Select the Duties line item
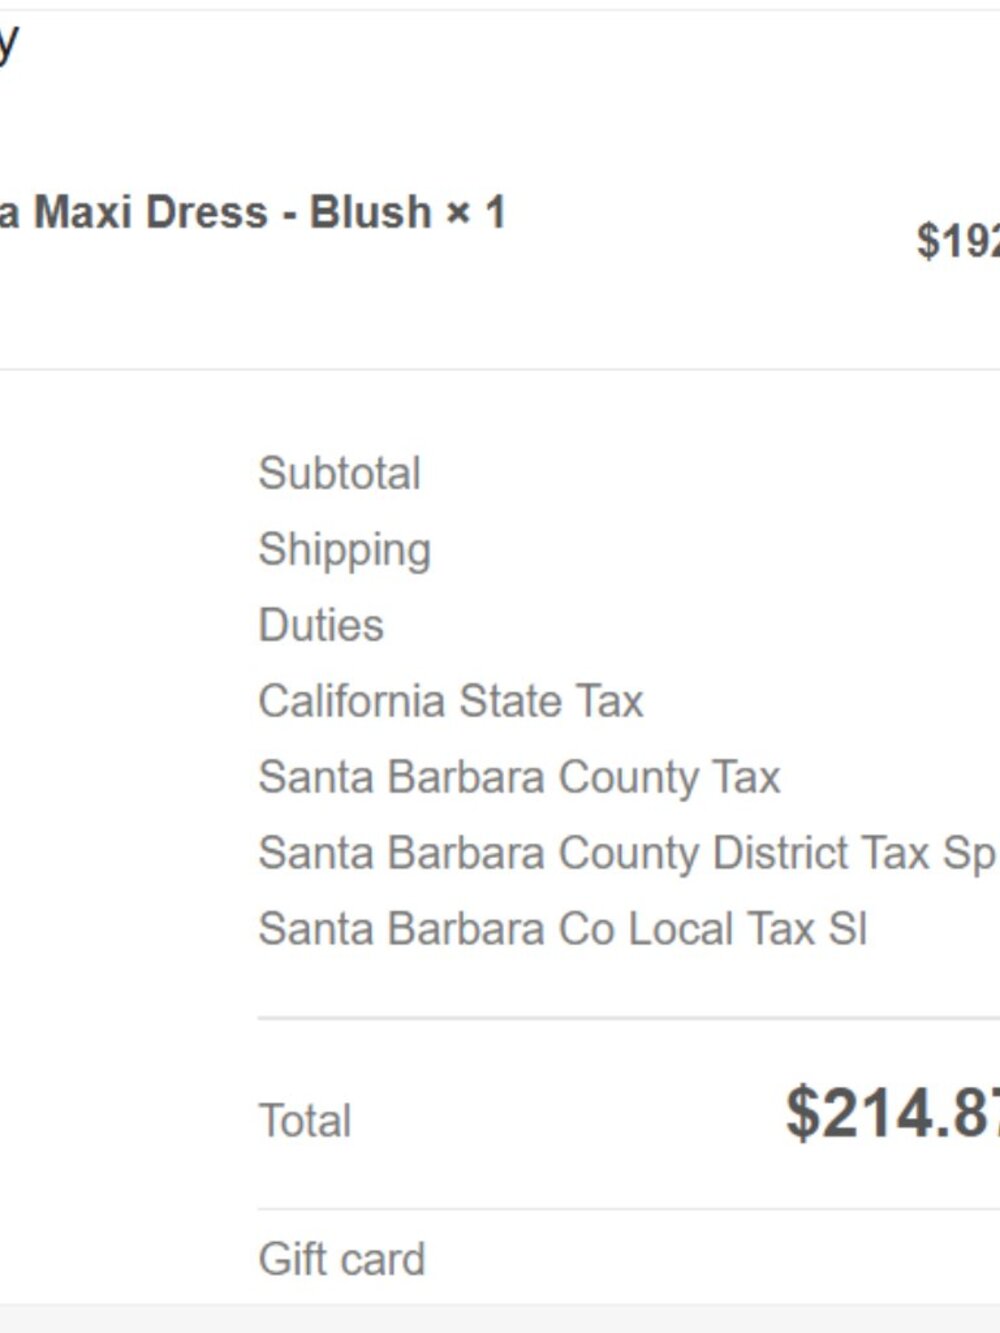The height and width of the screenshot is (1333, 1000). (x=321, y=625)
